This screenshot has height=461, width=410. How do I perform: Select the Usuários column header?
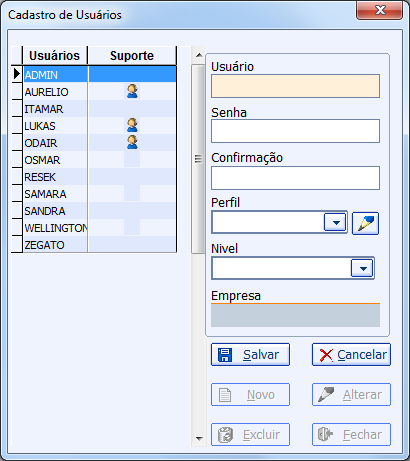55,56
